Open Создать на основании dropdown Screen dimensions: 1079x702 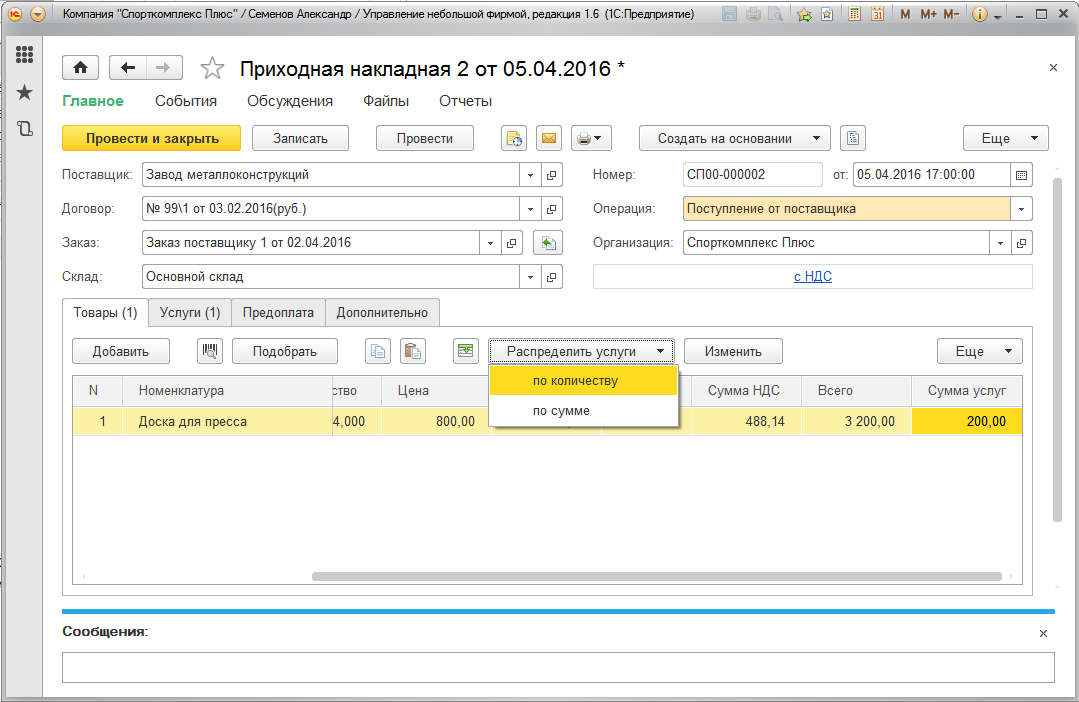(x=734, y=139)
